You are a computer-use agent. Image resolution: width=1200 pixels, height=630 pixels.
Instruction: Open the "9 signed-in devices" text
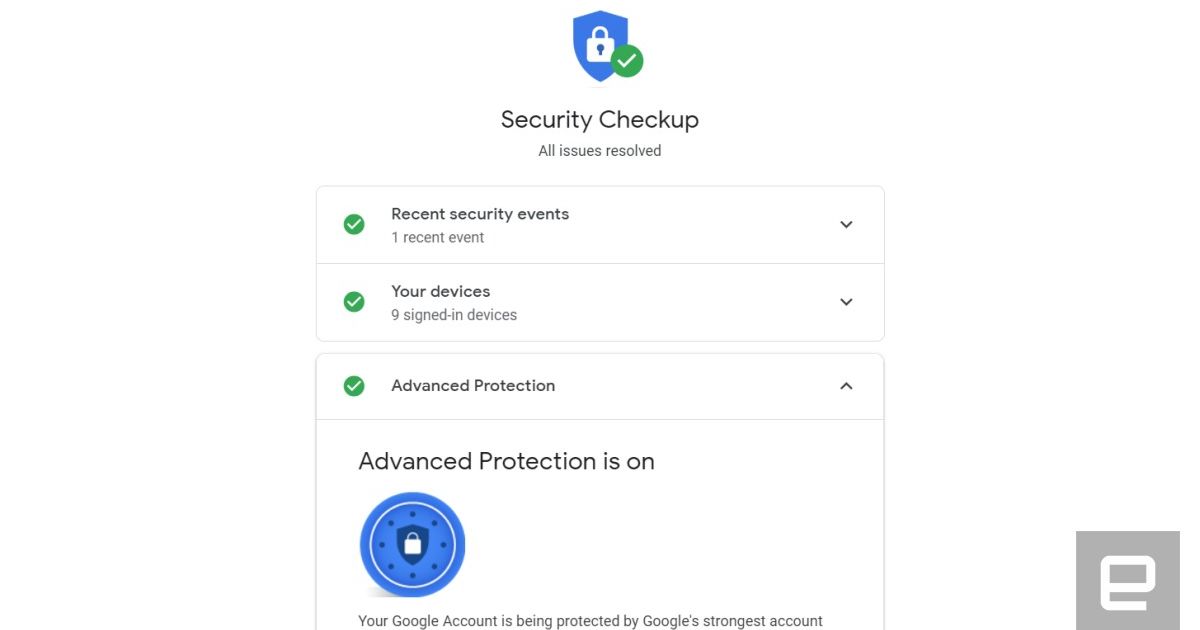(454, 315)
